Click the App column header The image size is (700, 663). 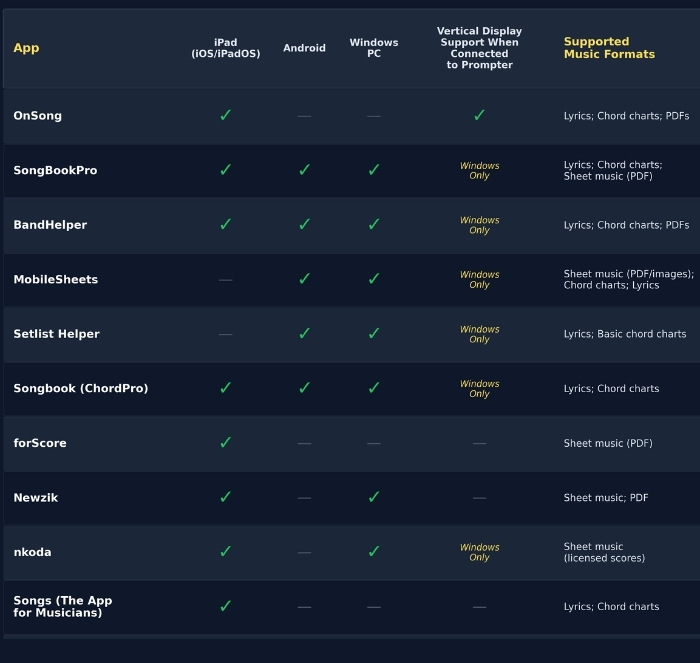[x=26, y=48]
